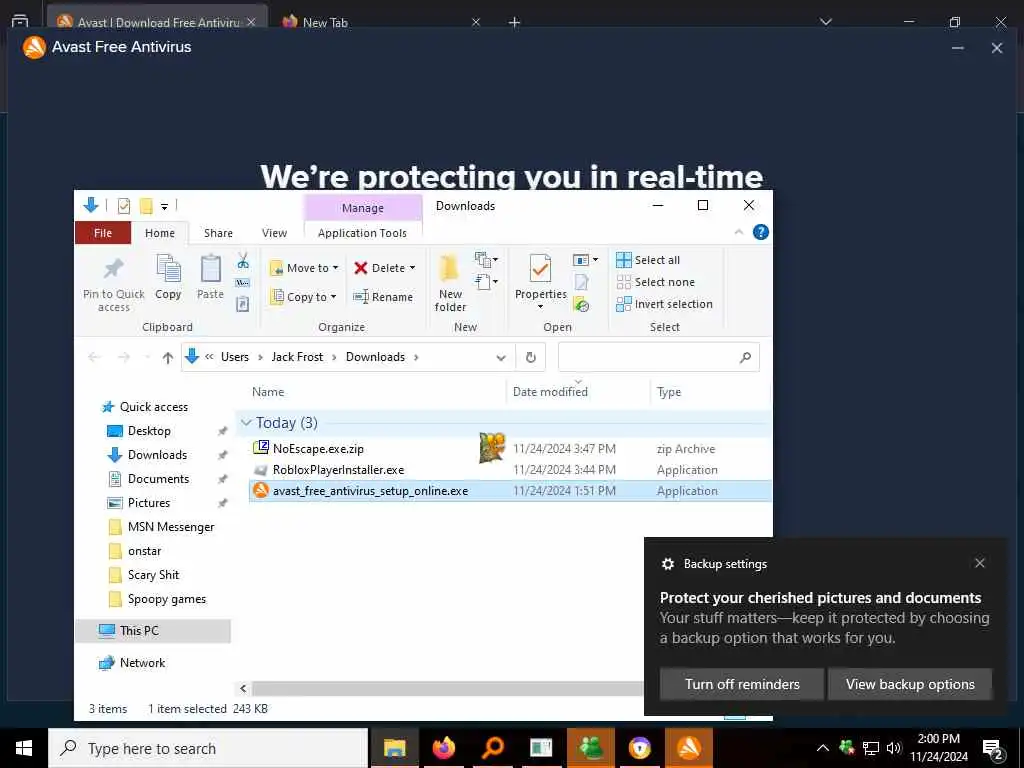Viewport: 1024px width, 768px height.
Task: Click the Rename button in Organize group
Action: click(383, 297)
